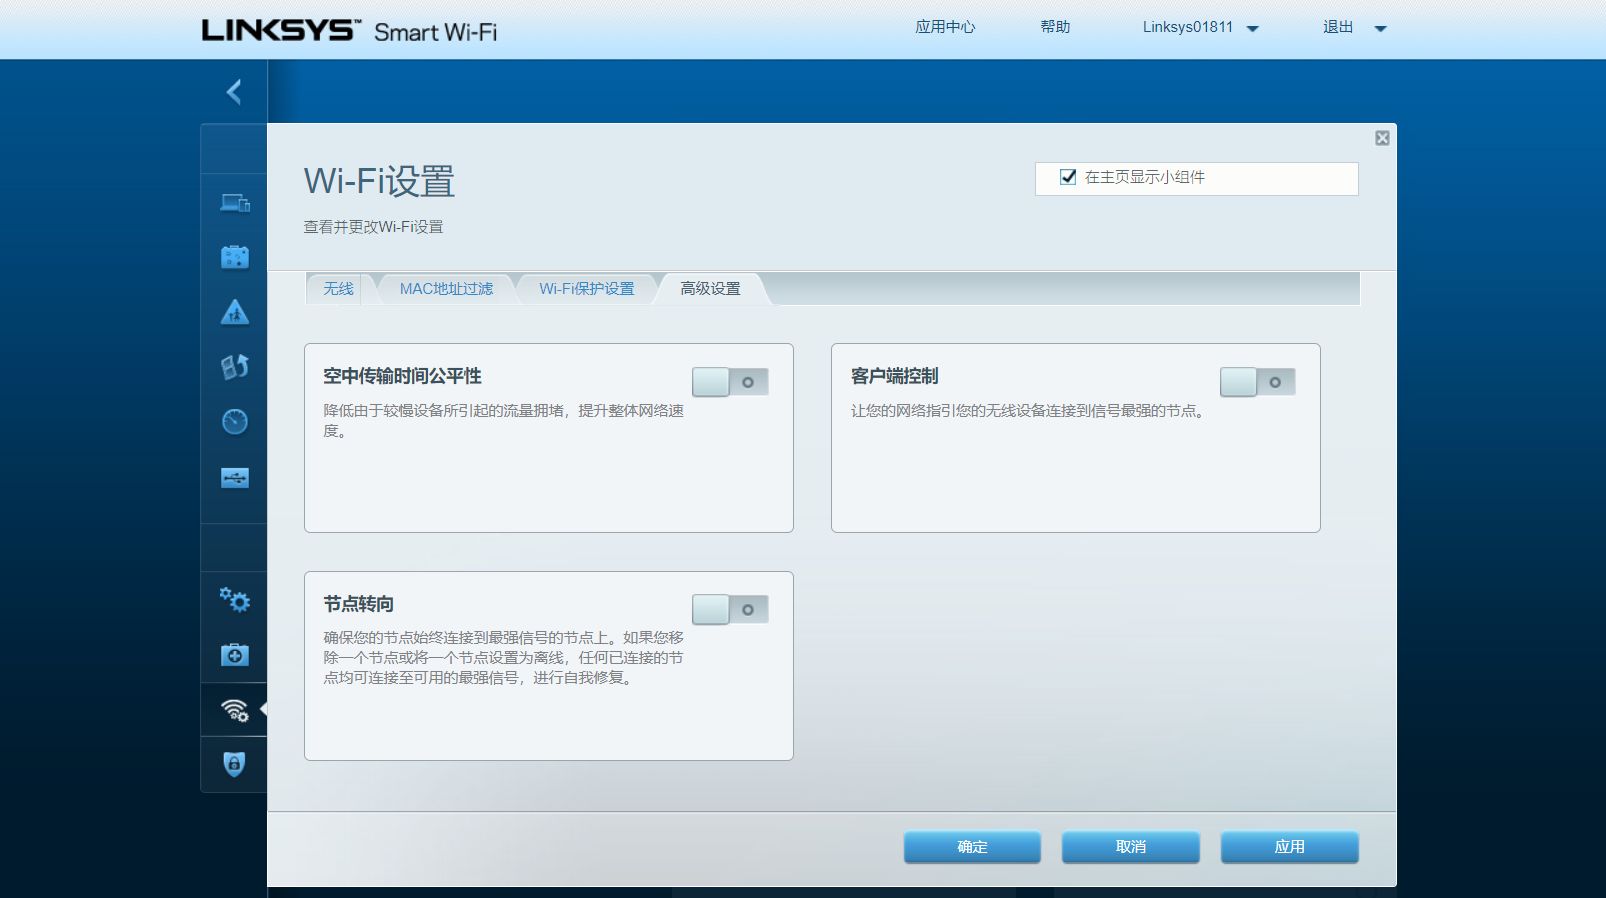The image size is (1606, 898).
Task: Collapse sidebar with the back chevron
Action: tap(234, 92)
